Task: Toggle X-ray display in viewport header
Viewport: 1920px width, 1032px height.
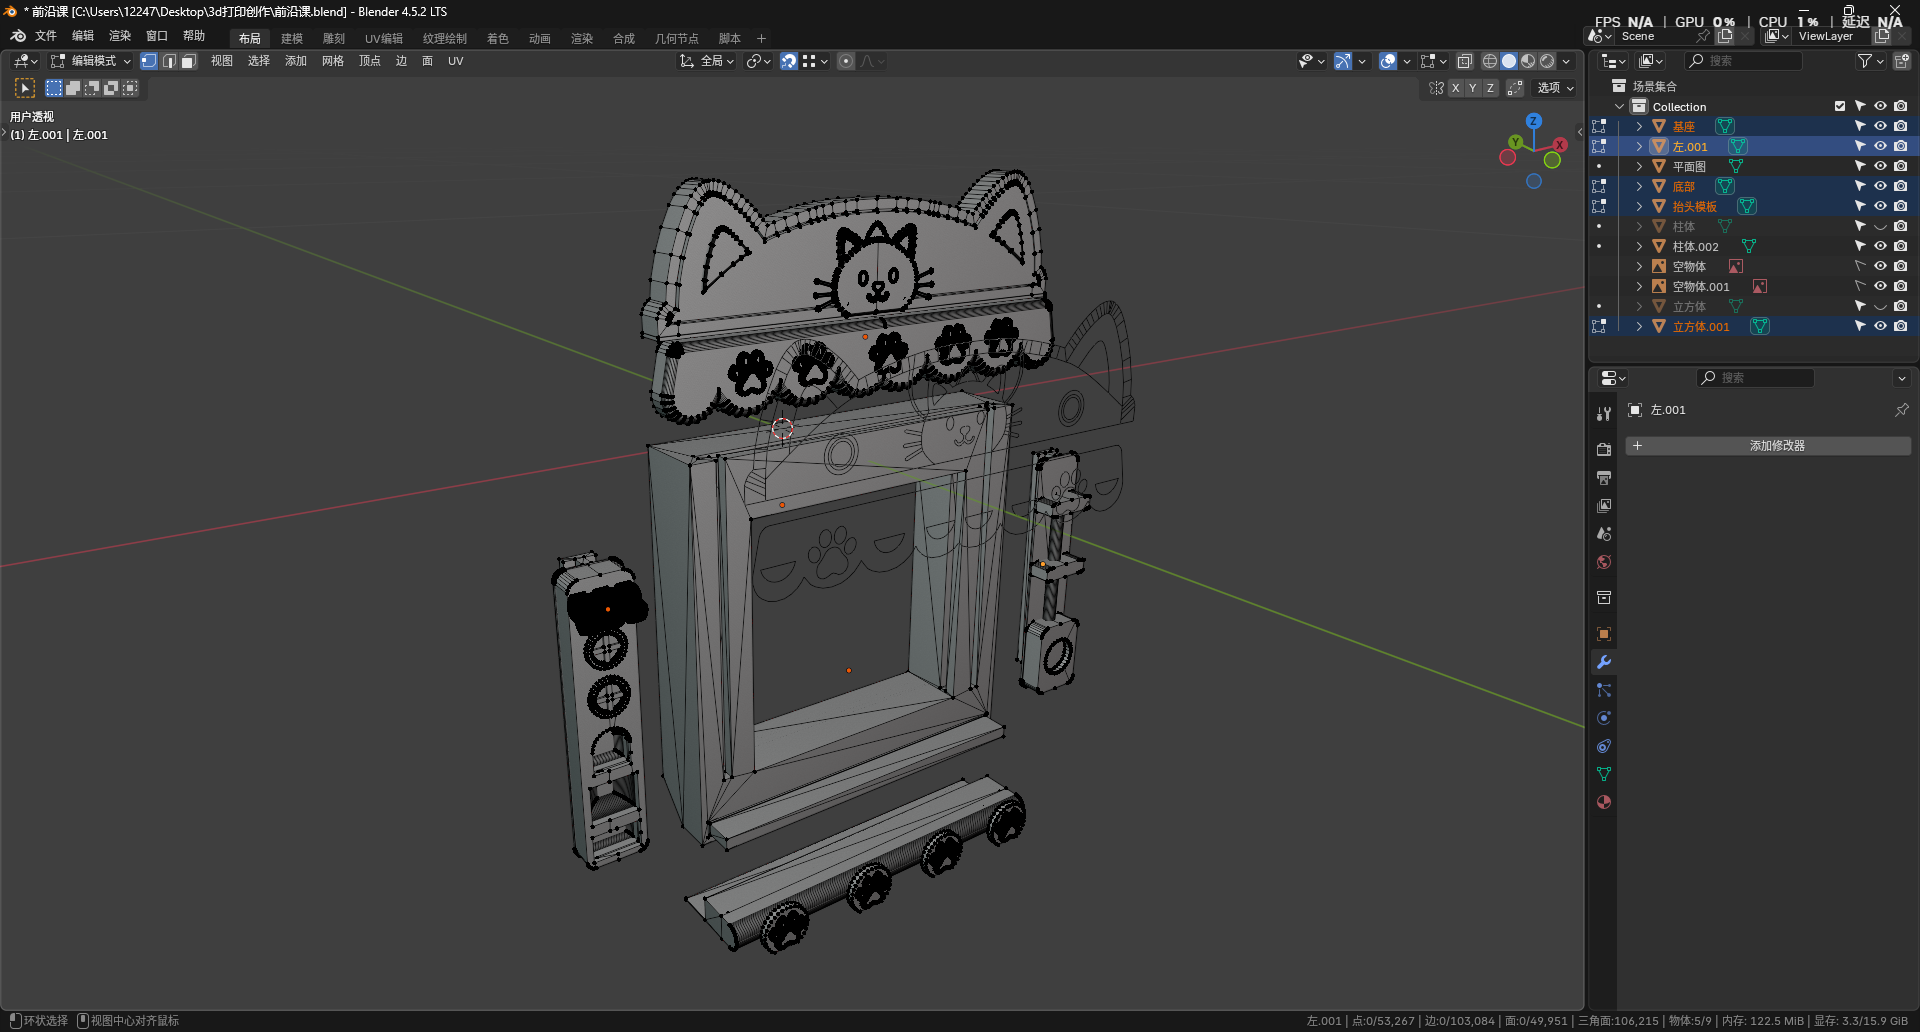Action: click(x=1465, y=61)
